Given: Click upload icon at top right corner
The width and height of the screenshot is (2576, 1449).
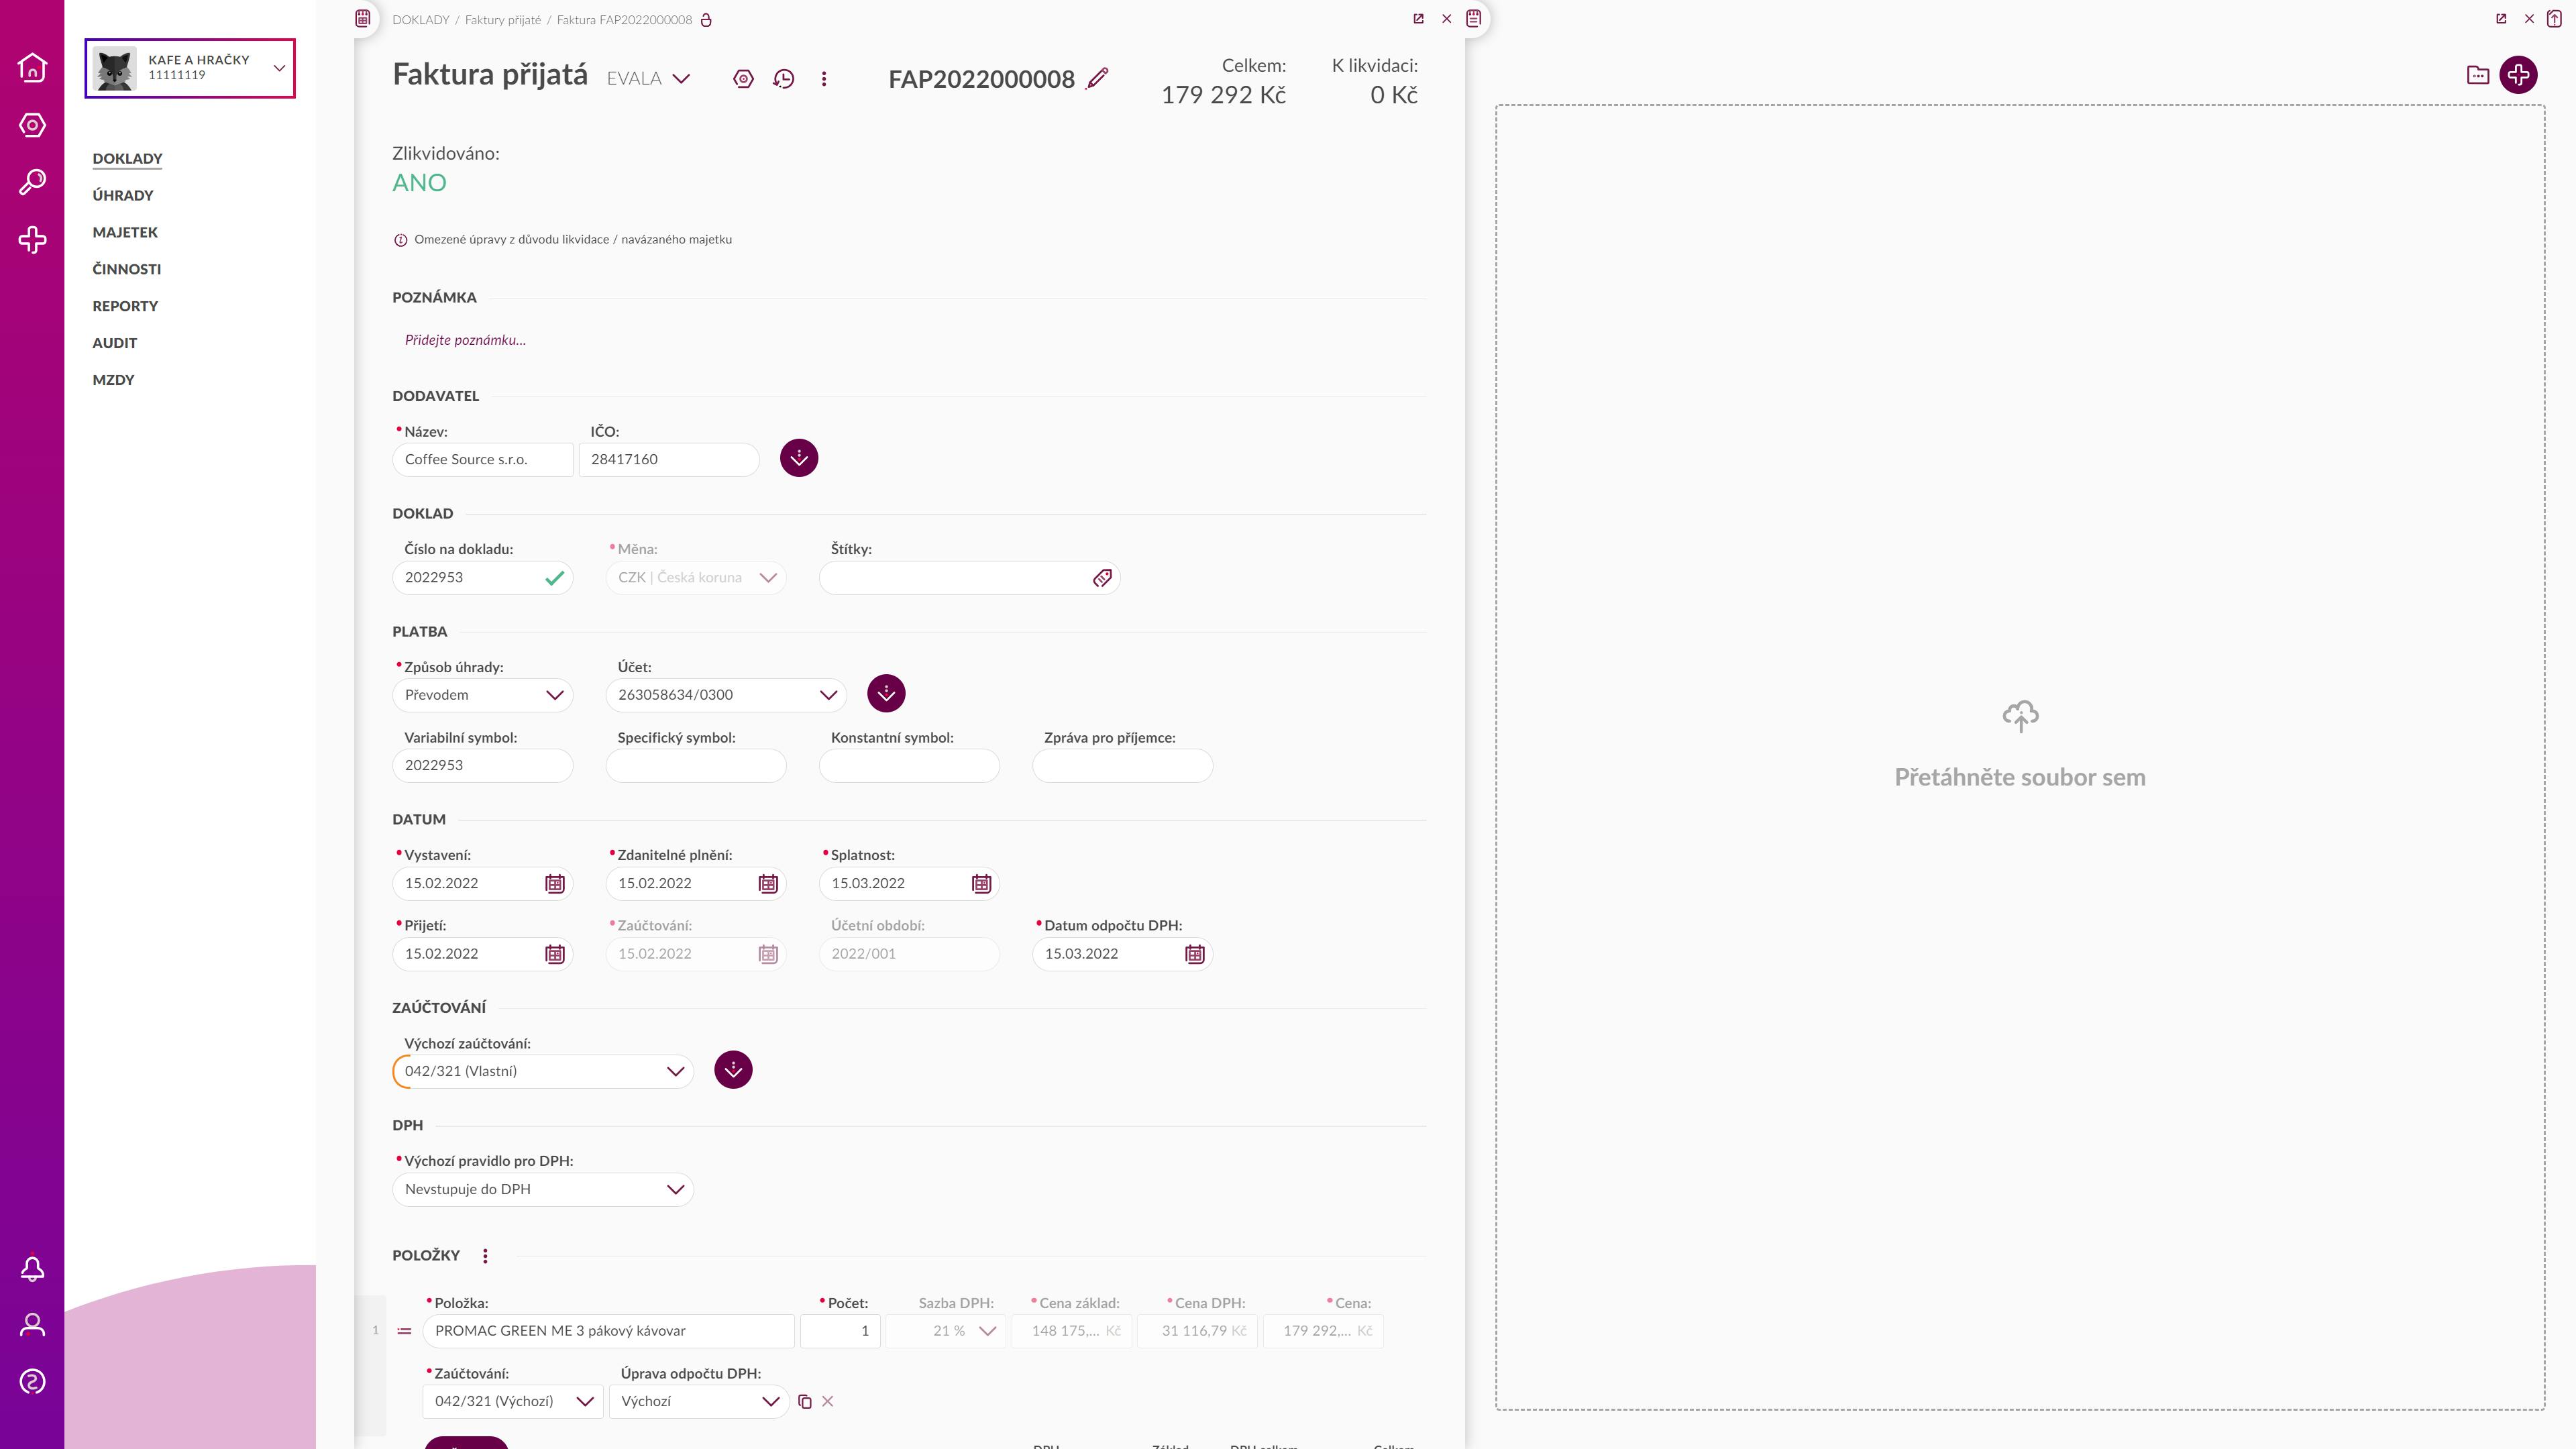Looking at the screenshot, I should pos(2555,18).
